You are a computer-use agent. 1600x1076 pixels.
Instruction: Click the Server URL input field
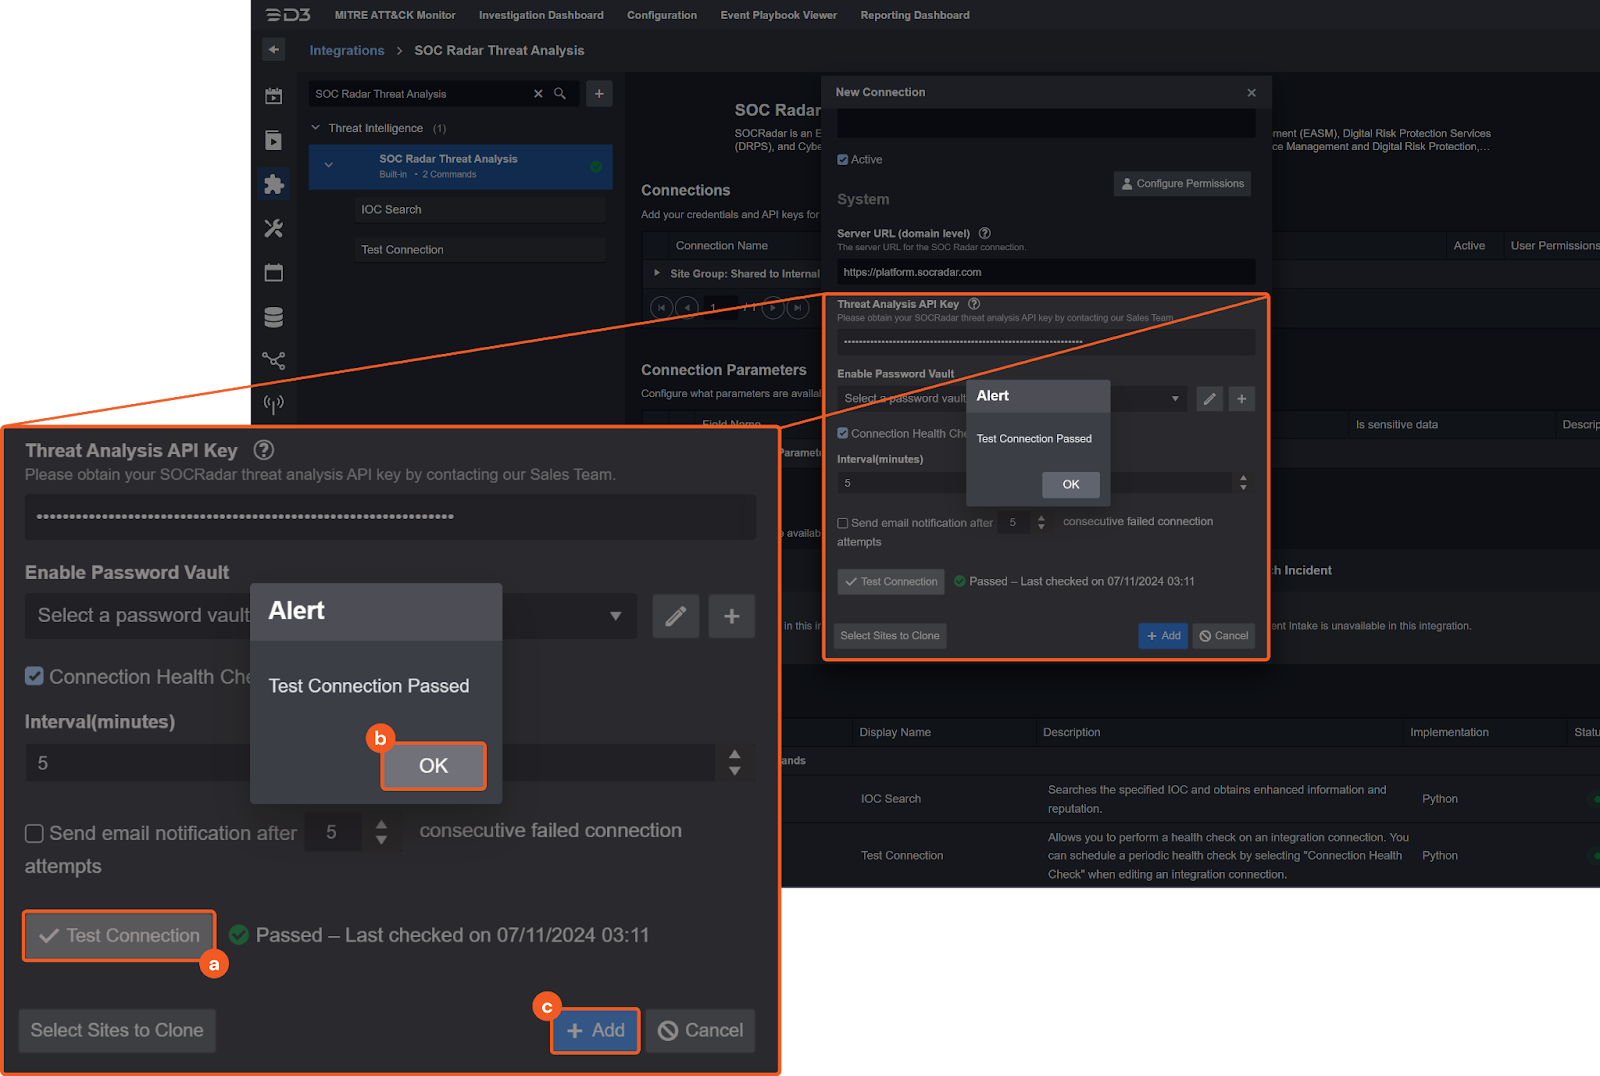(x=1045, y=272)
